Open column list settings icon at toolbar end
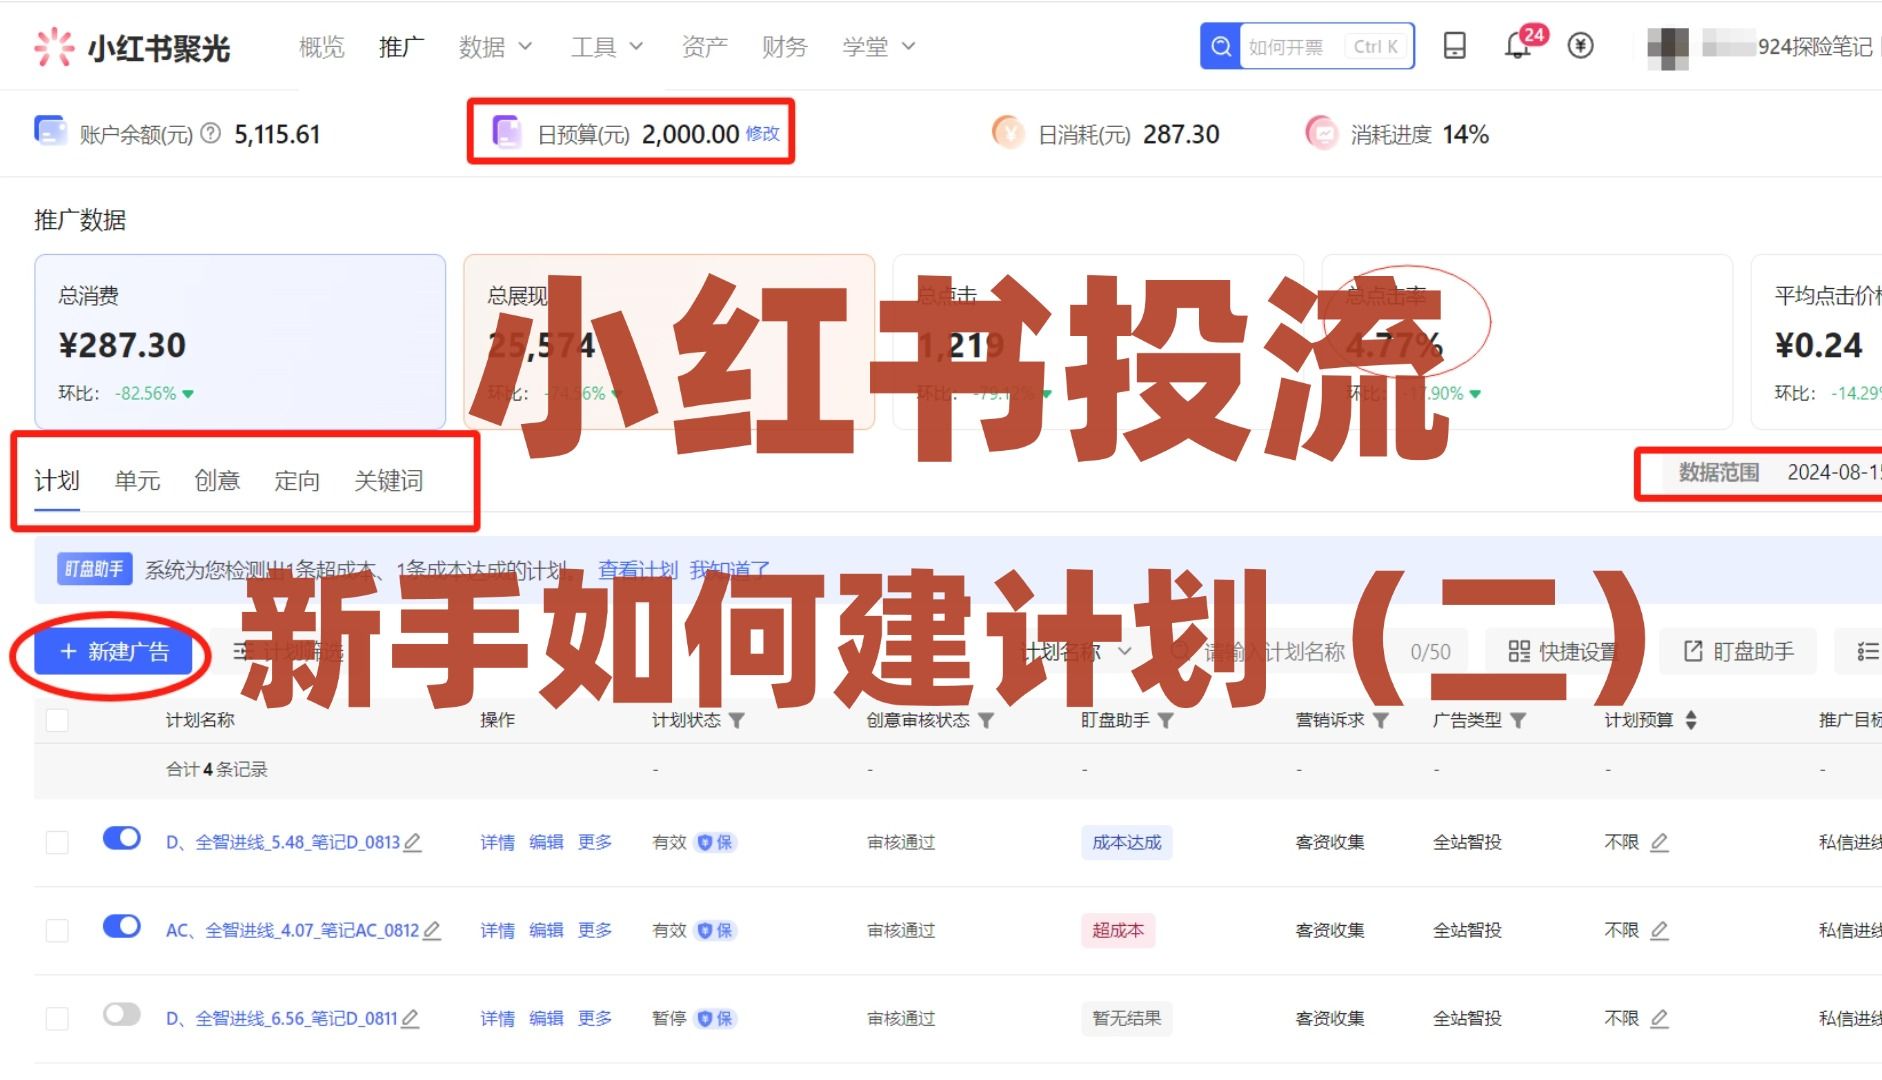This screenshot has height=1080, width=1882. tap(1866, 652)
